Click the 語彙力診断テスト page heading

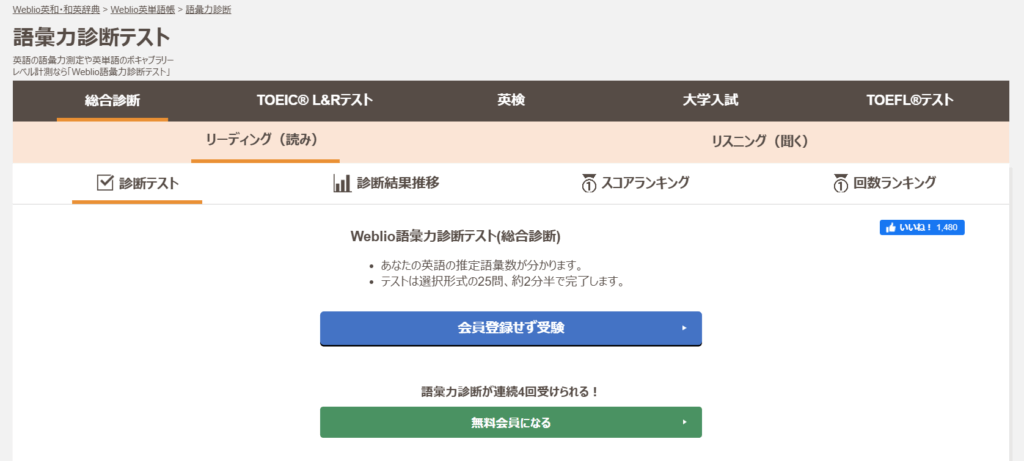click(x=92, y=38)
